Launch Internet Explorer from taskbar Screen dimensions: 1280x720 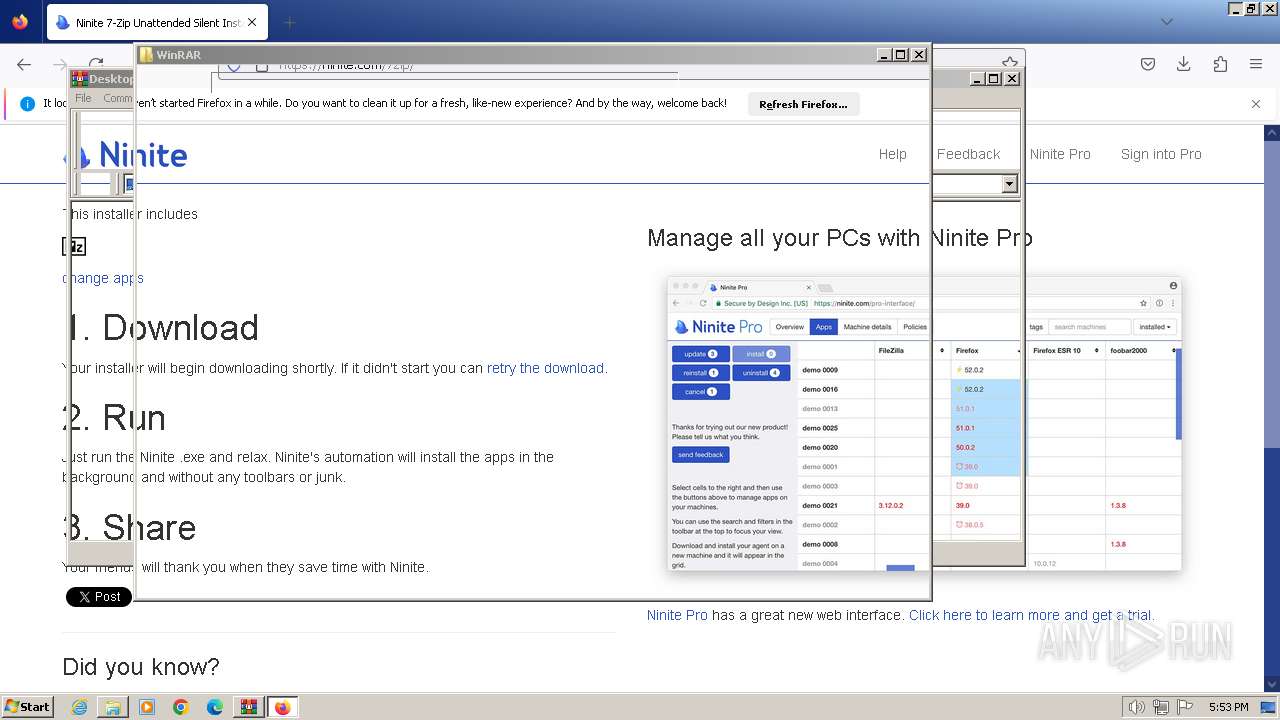(79, 707)
